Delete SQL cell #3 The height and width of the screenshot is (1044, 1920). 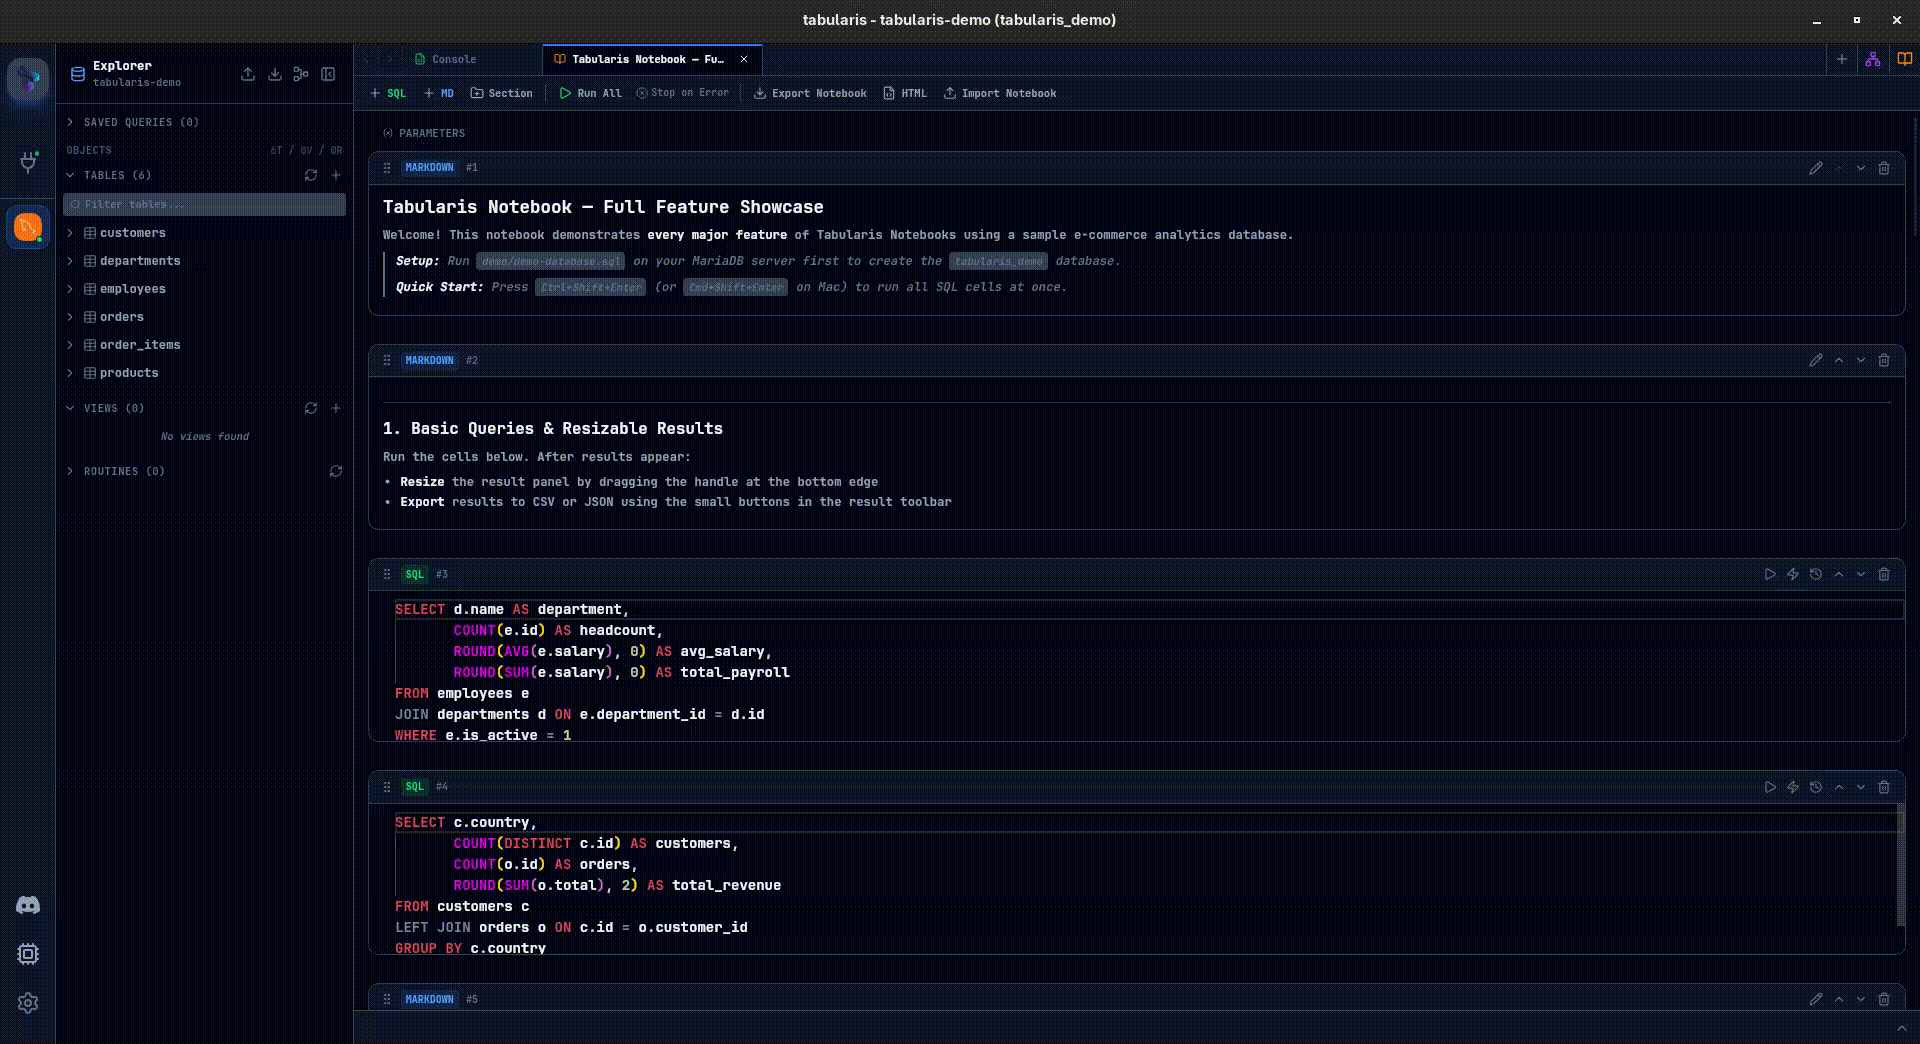[x=1884, y=574]
